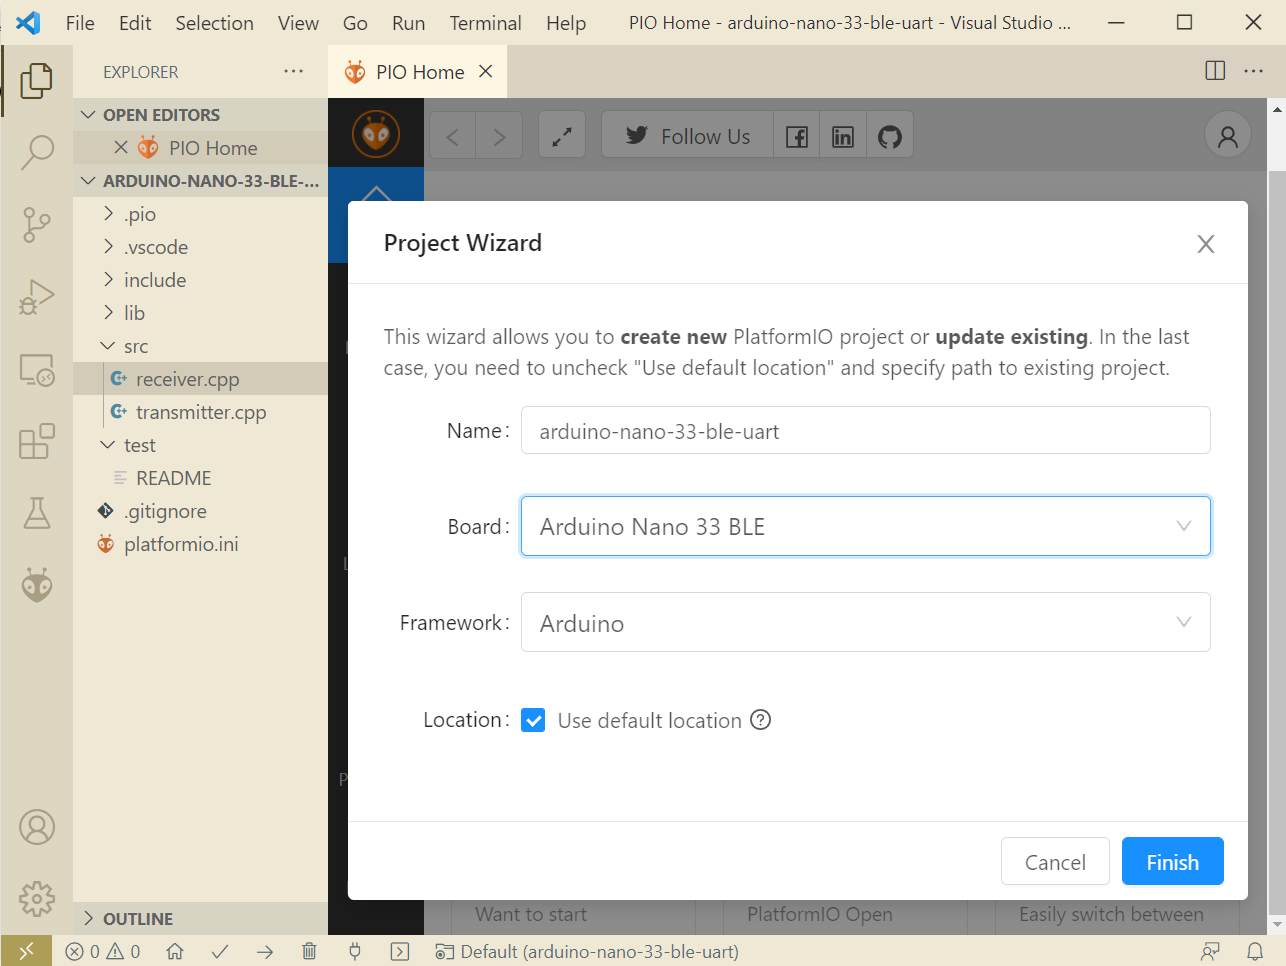Open the Framework dropdown

click(866, 622)
